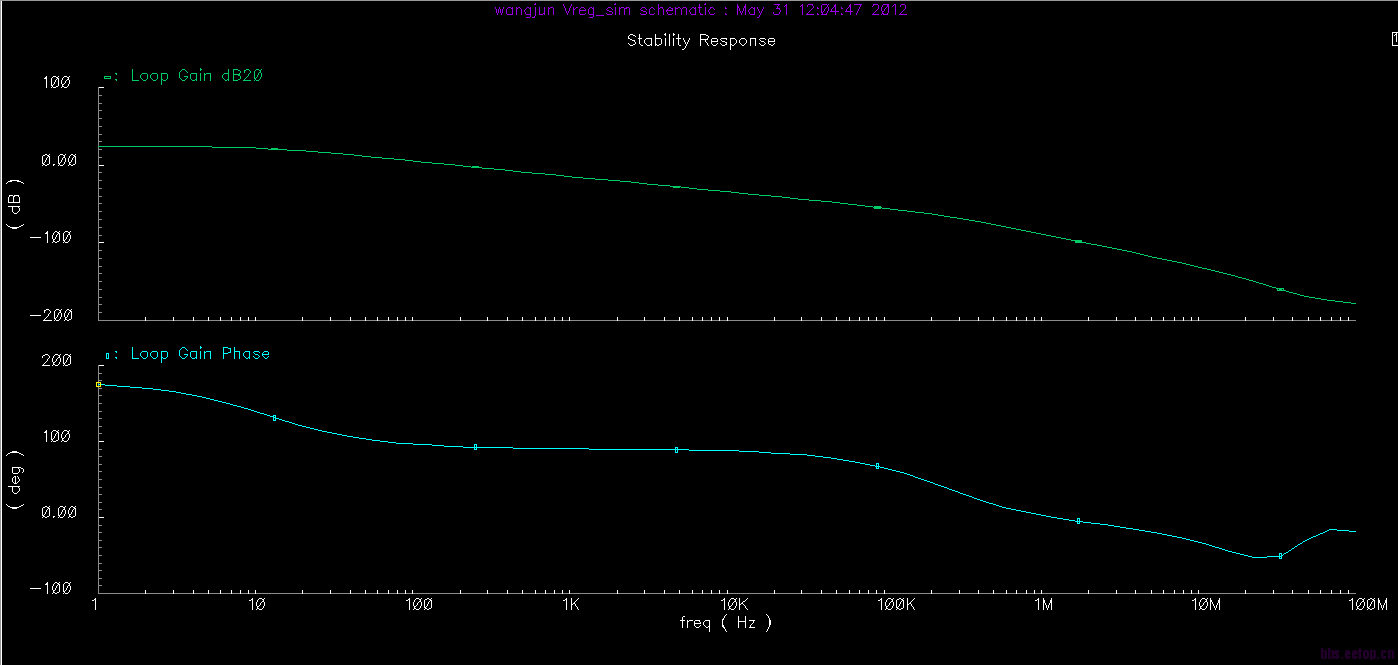Select cyan phase curve marker just above 10 Hz

pos(274,418)
